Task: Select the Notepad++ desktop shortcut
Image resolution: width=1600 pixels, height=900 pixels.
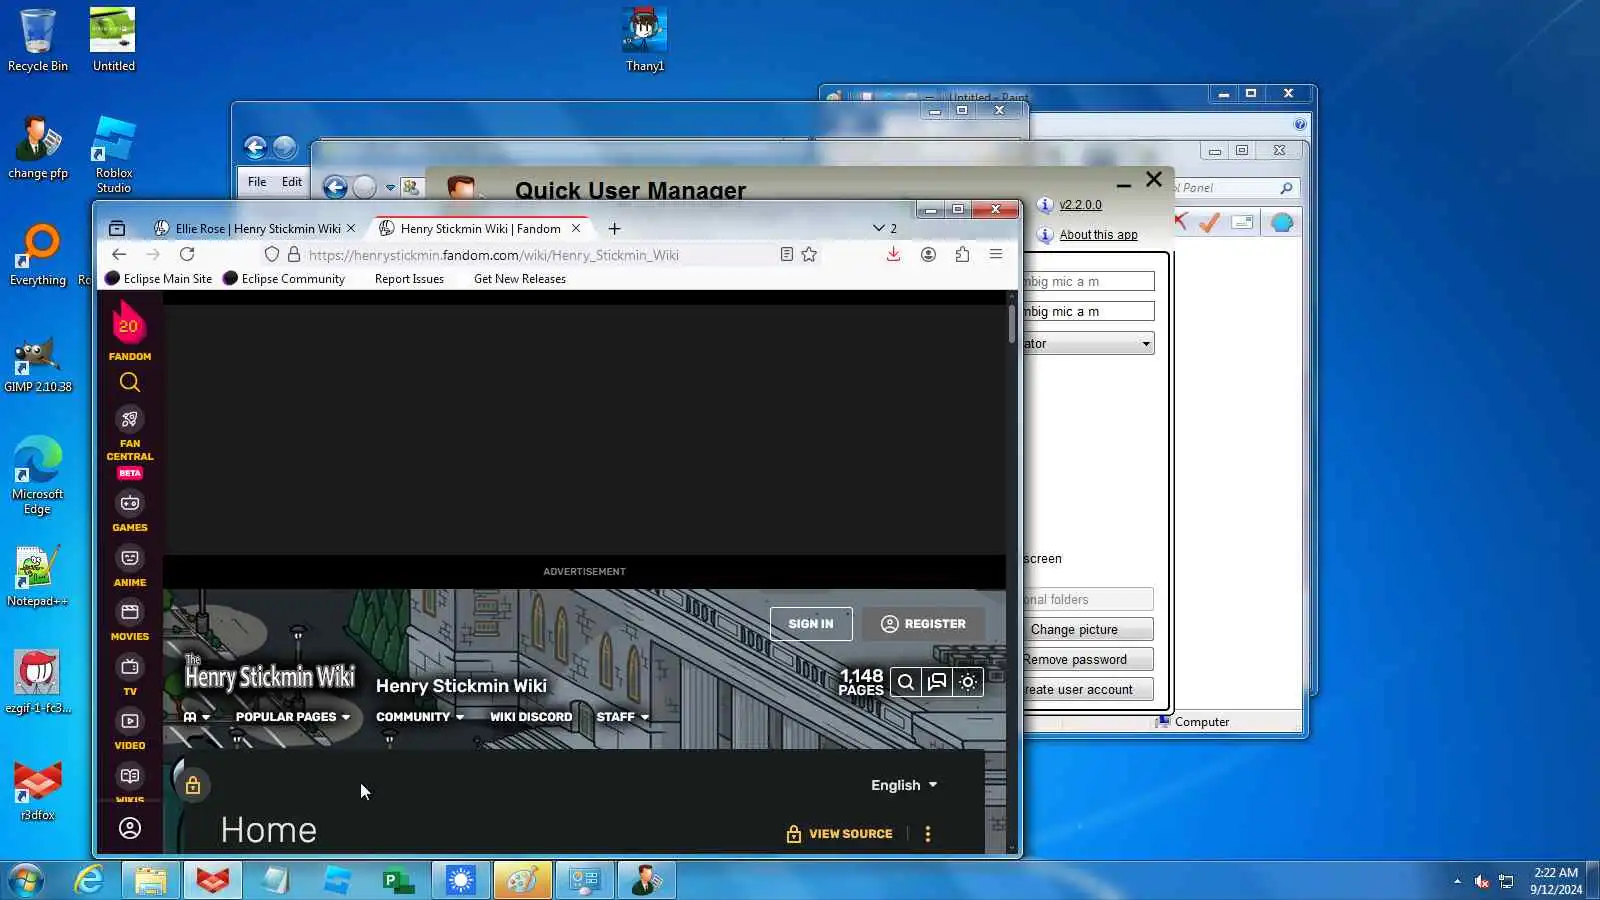Action: (x=37, y=577)
